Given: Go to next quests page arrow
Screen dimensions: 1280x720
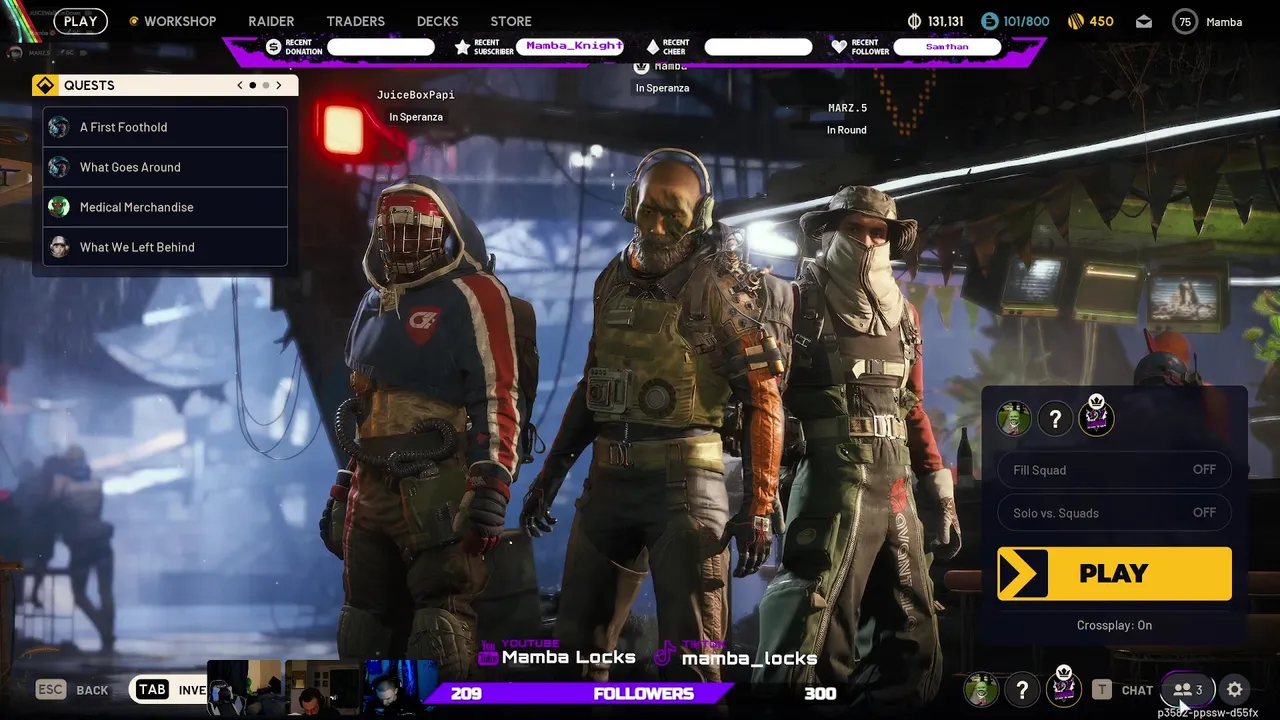Looking at the screenshot, I should click(x=279, y=85).
